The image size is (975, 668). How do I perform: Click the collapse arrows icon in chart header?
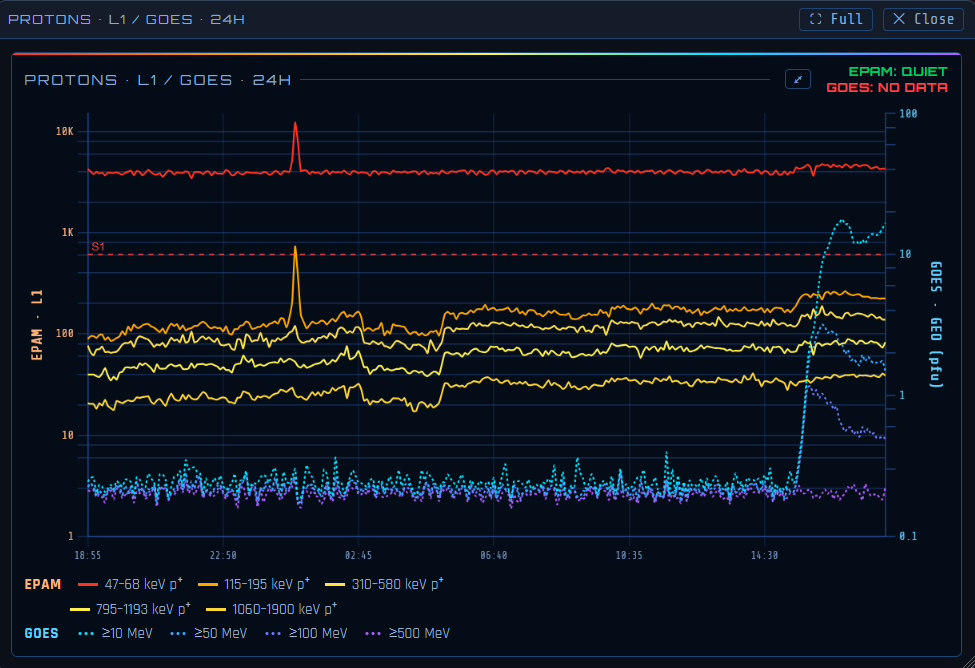(x=798, y=79)
